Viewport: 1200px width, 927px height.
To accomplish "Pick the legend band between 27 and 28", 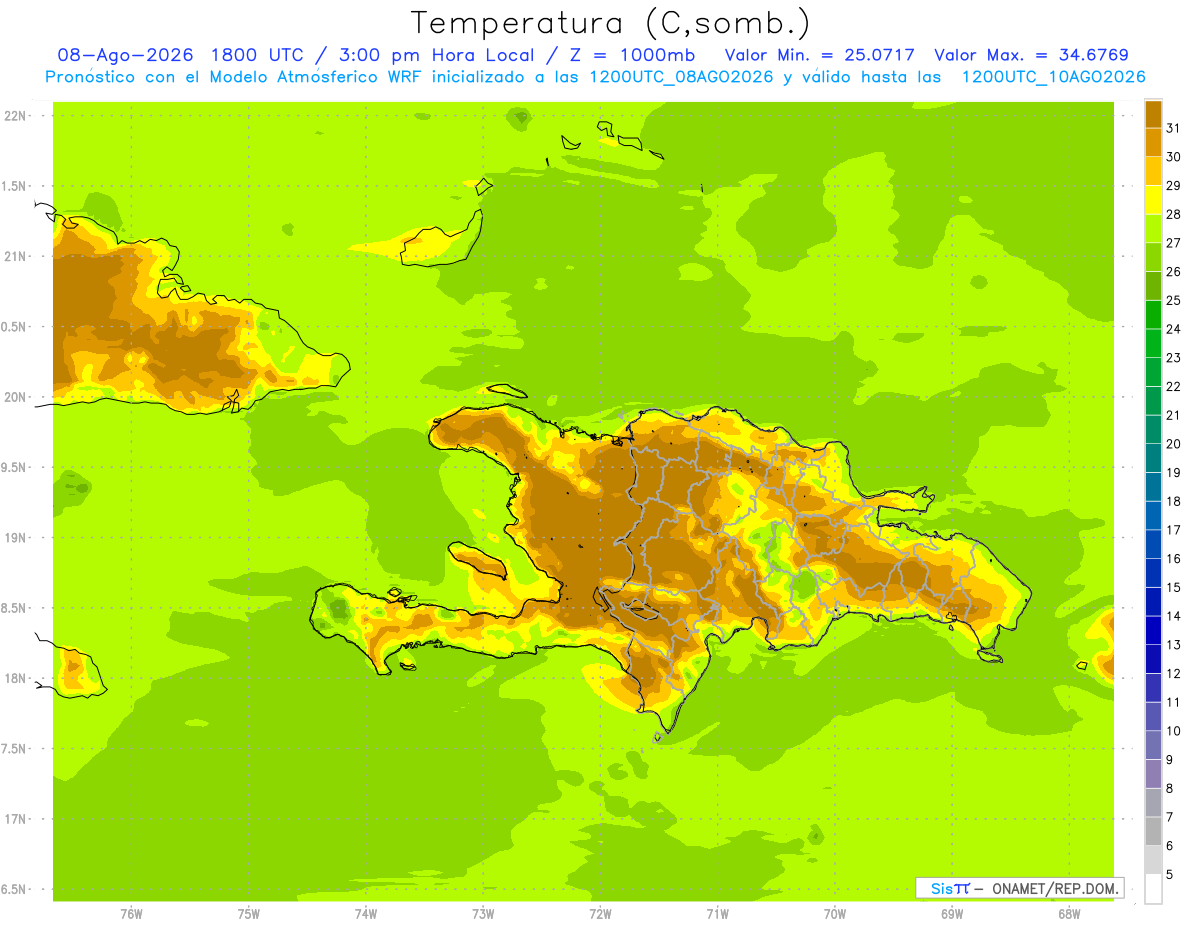I will pyautogui.click(x=1153, y=229).
